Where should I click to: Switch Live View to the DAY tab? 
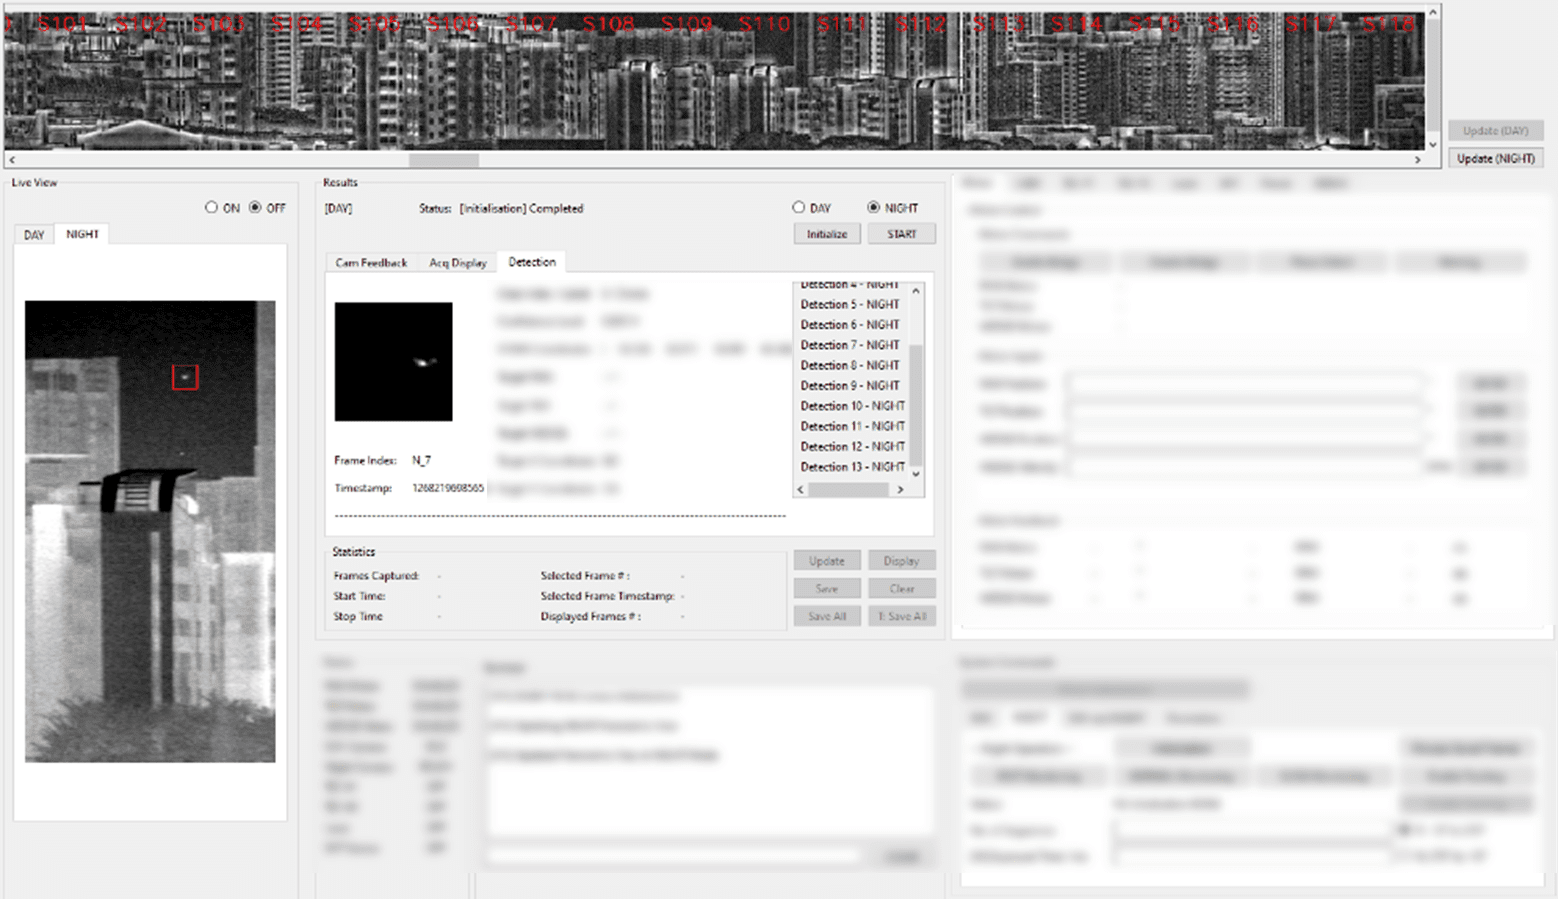[x=34, y=235]
